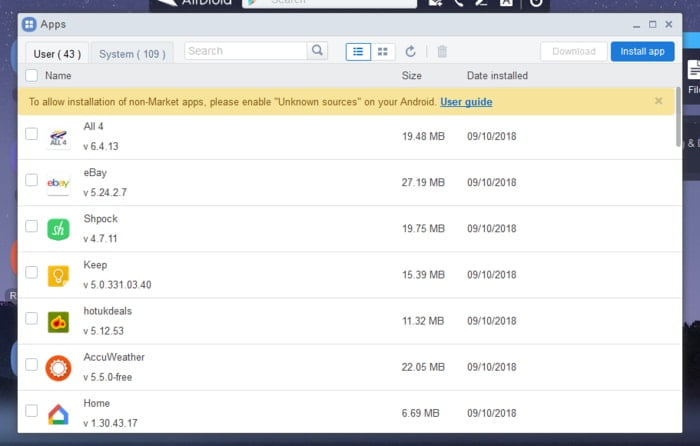
Task: Switch to grid view icon
Action: [x=383, y=52]
